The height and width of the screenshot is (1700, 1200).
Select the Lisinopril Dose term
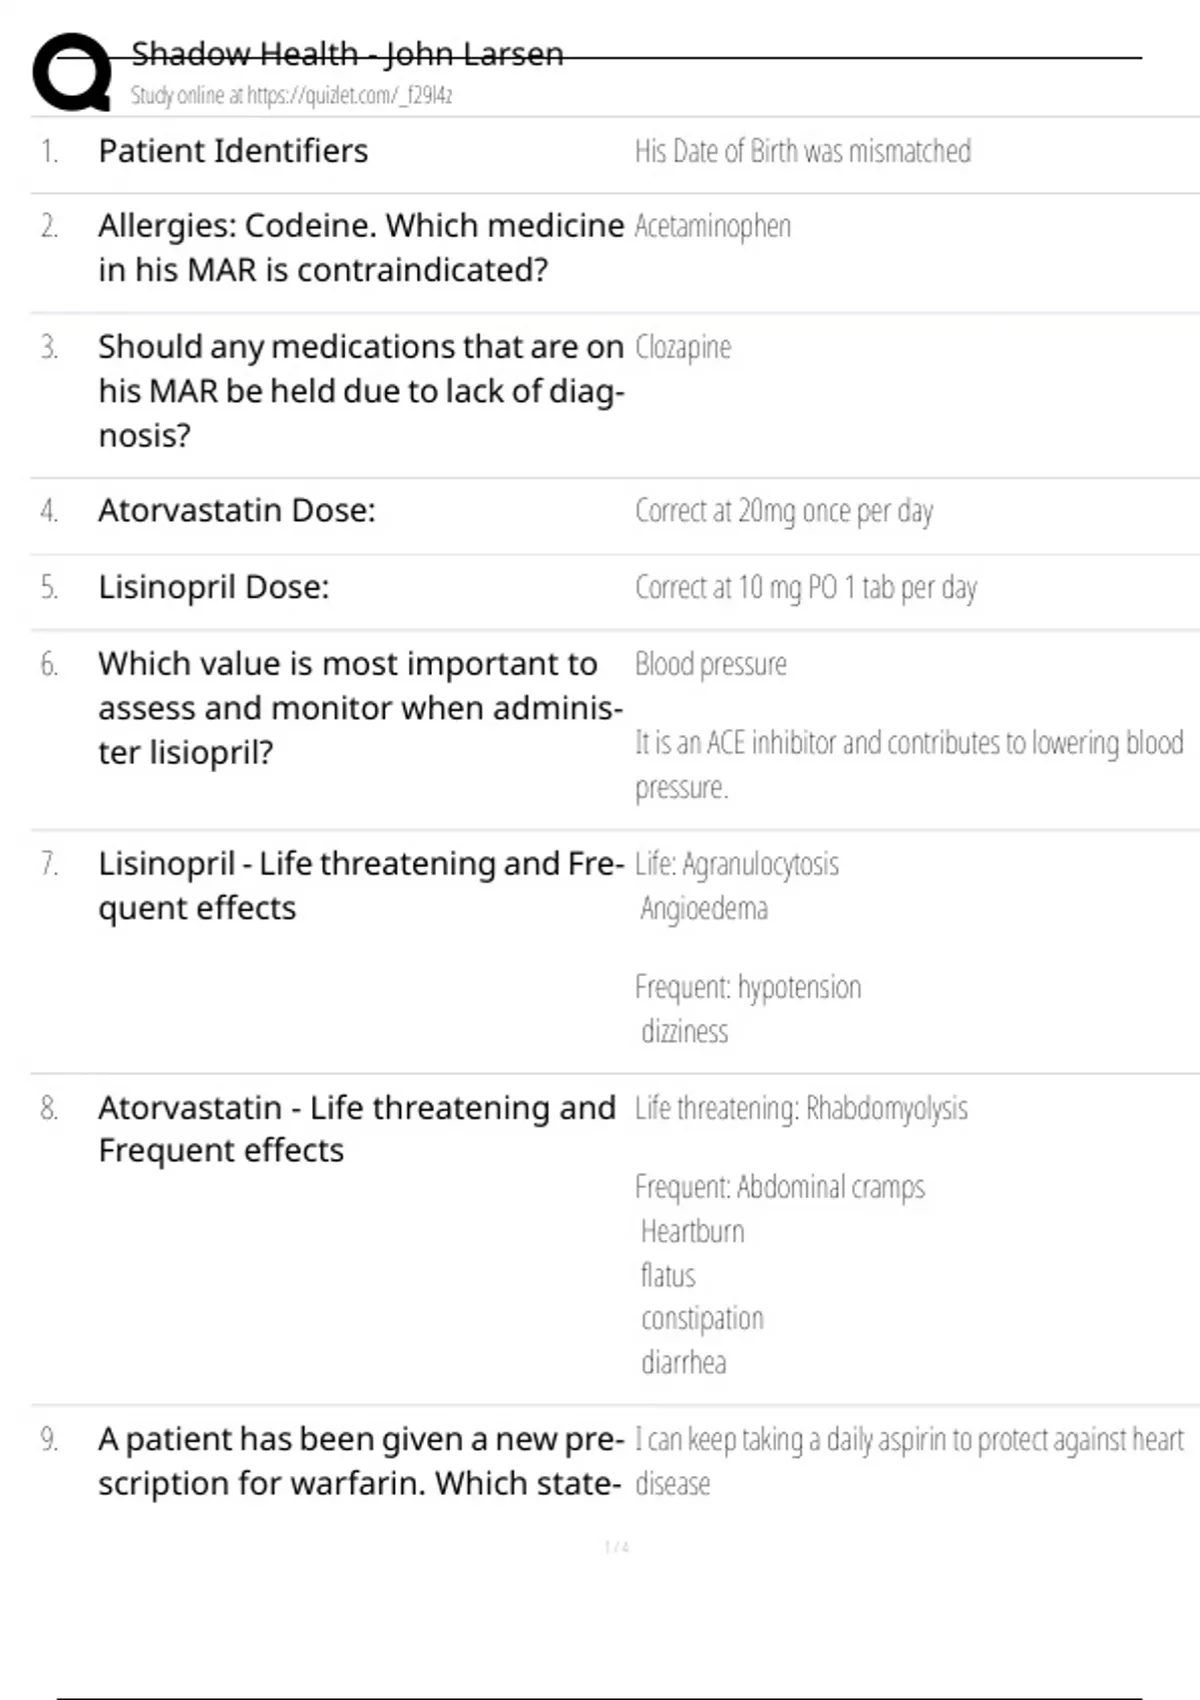(x=213, y=587)
